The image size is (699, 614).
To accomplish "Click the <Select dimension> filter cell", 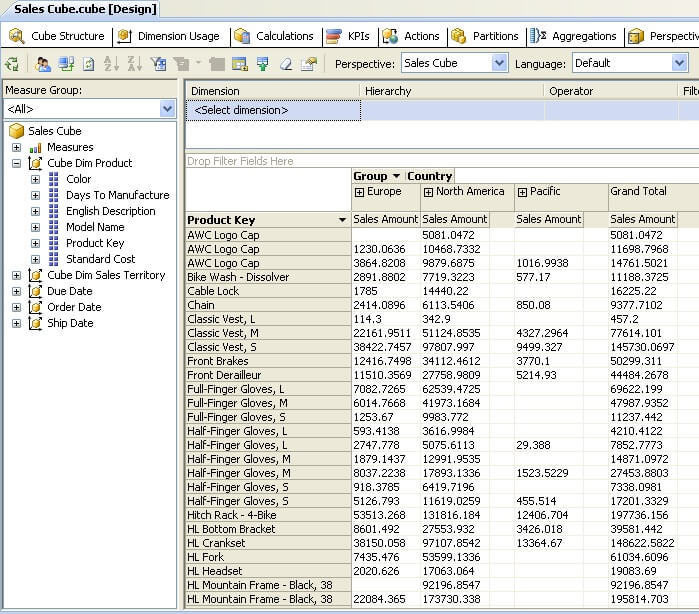I will point(273,110).
